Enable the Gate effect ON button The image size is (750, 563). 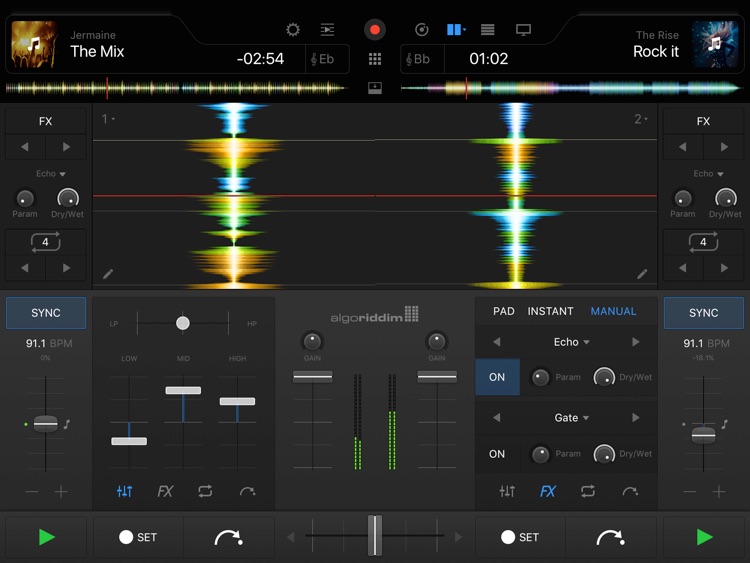pos(497,453)
